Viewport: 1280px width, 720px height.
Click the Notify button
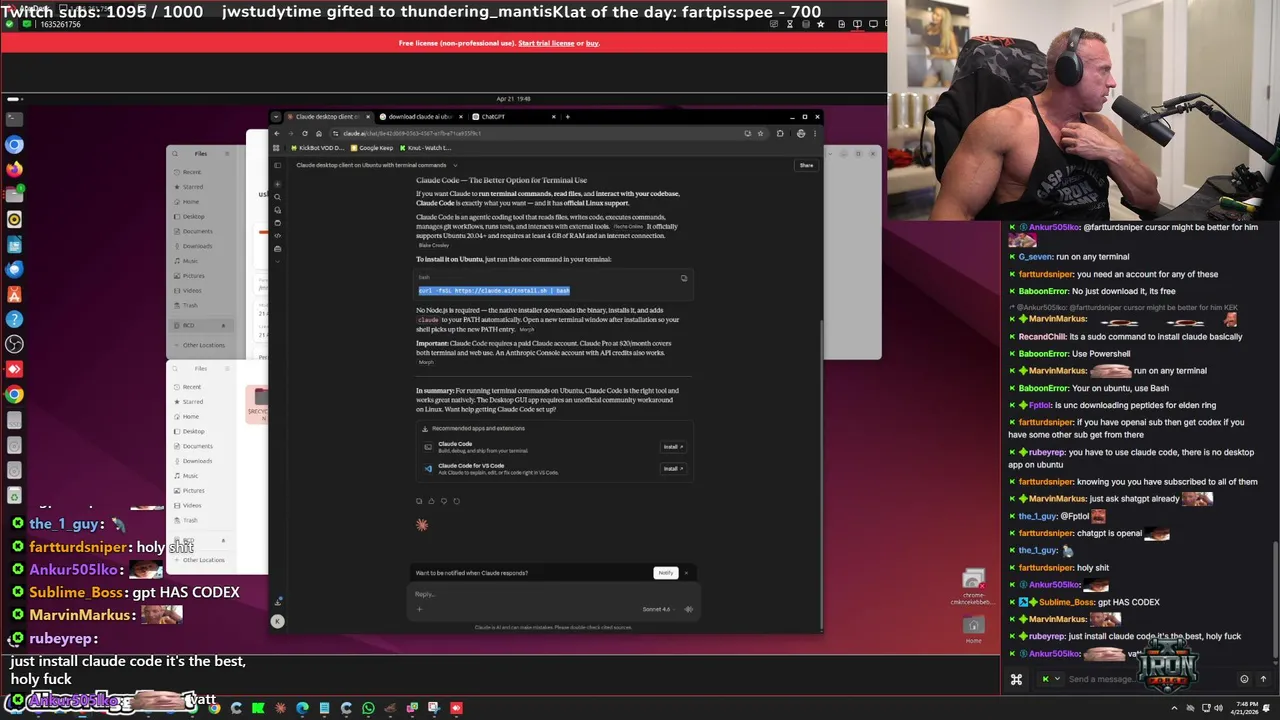pyautogui.click(x=665, y=573)
